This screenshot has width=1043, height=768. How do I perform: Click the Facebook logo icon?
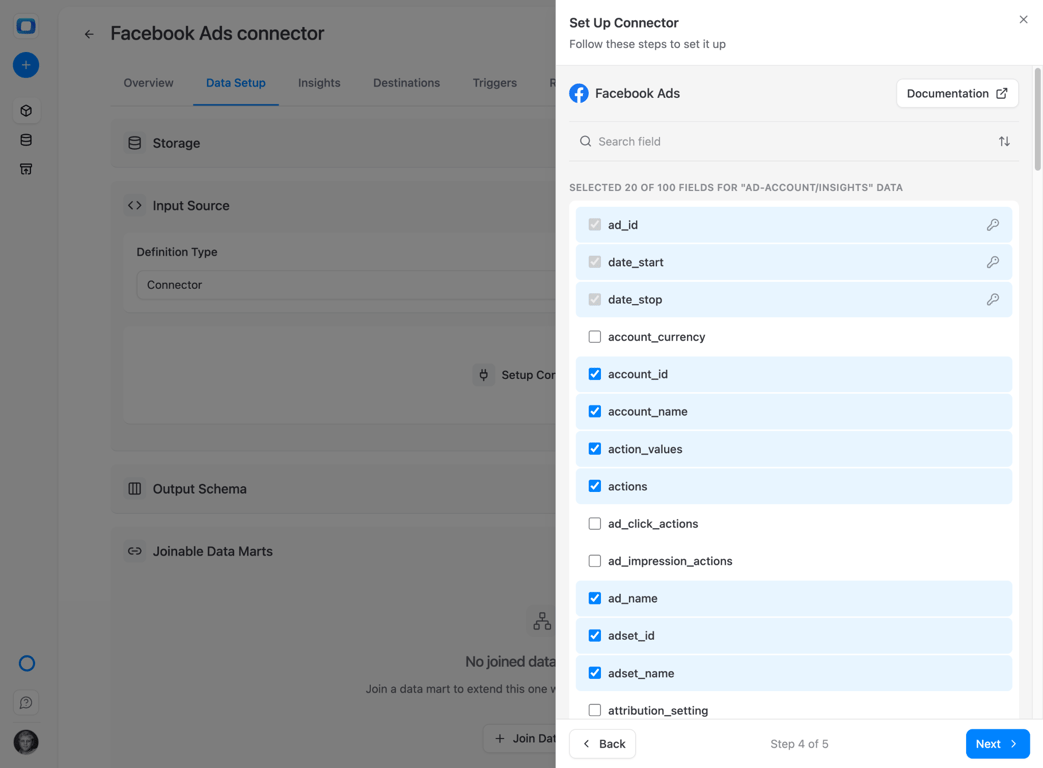click(x=579, y=93)
